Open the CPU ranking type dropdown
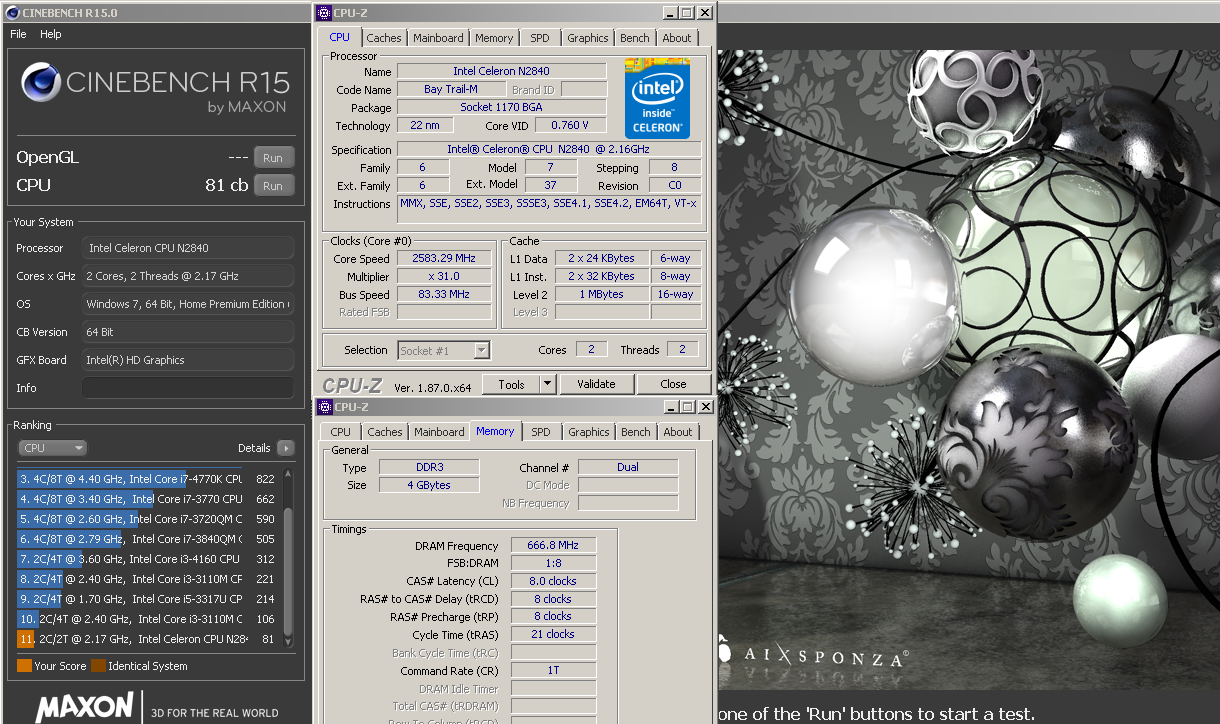Screen dimensions: 1220x724 (52, 448)
